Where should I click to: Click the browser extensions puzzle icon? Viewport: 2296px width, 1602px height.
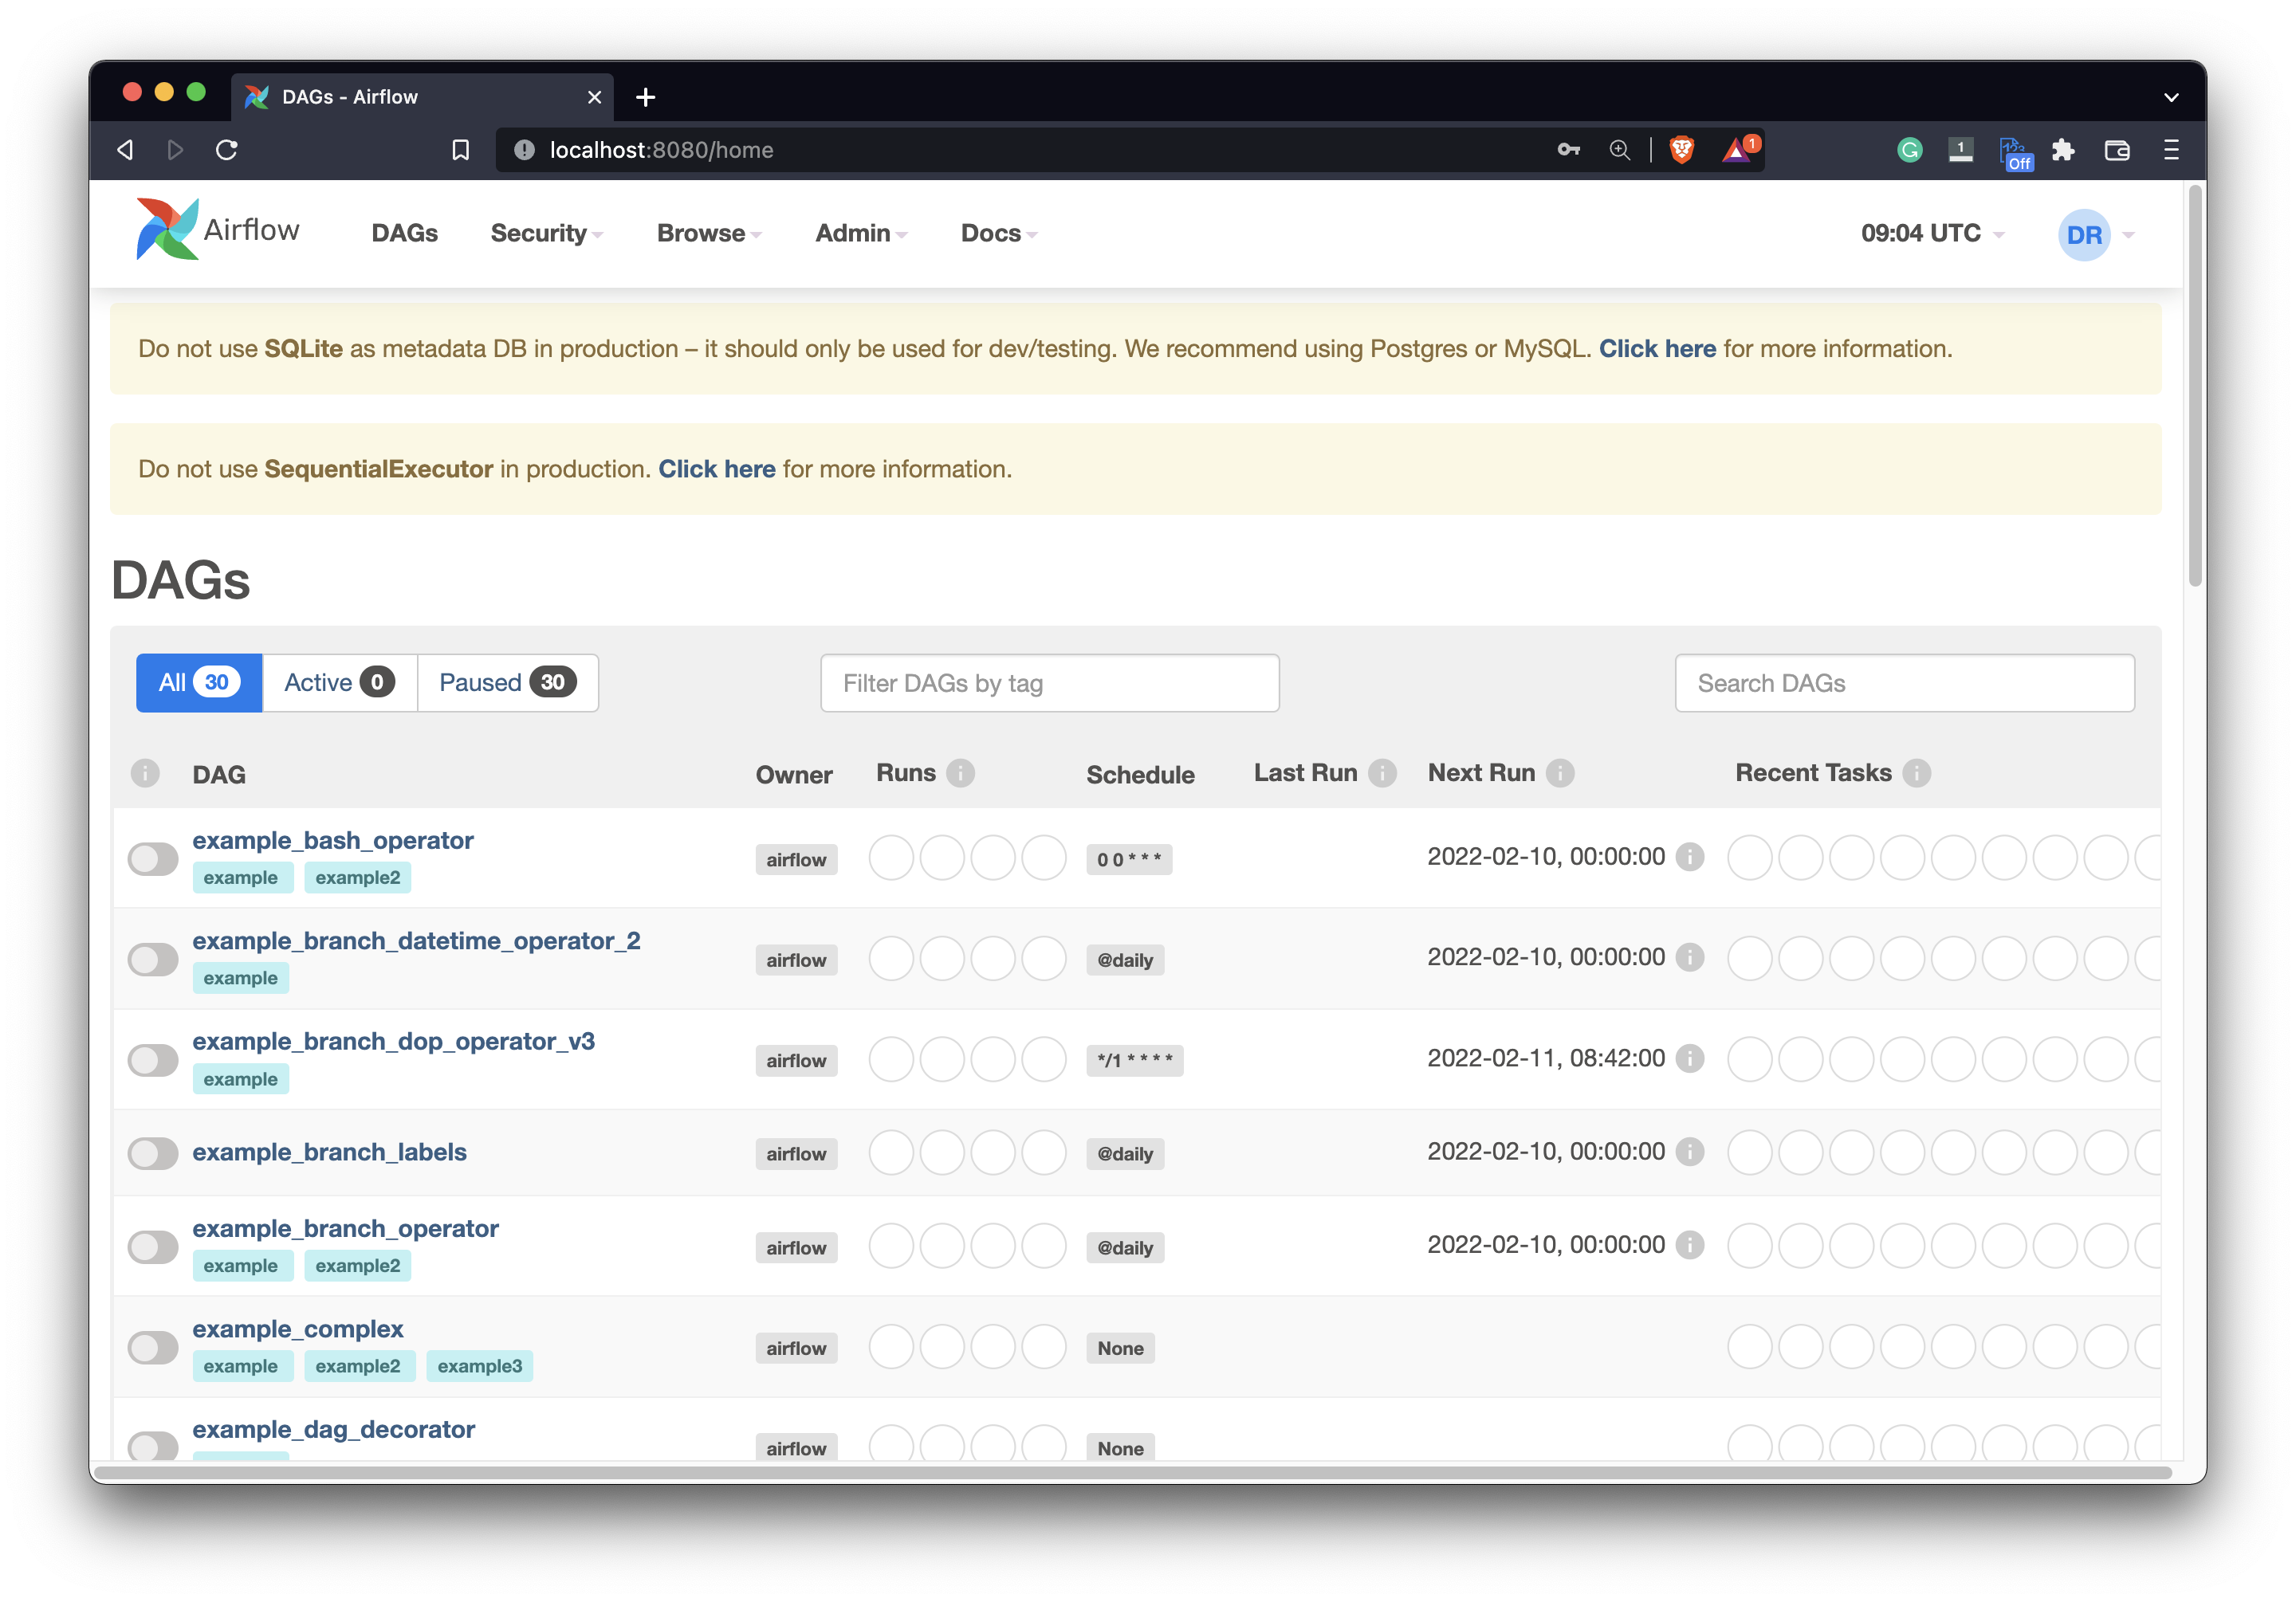click(x=2063, y=150)
